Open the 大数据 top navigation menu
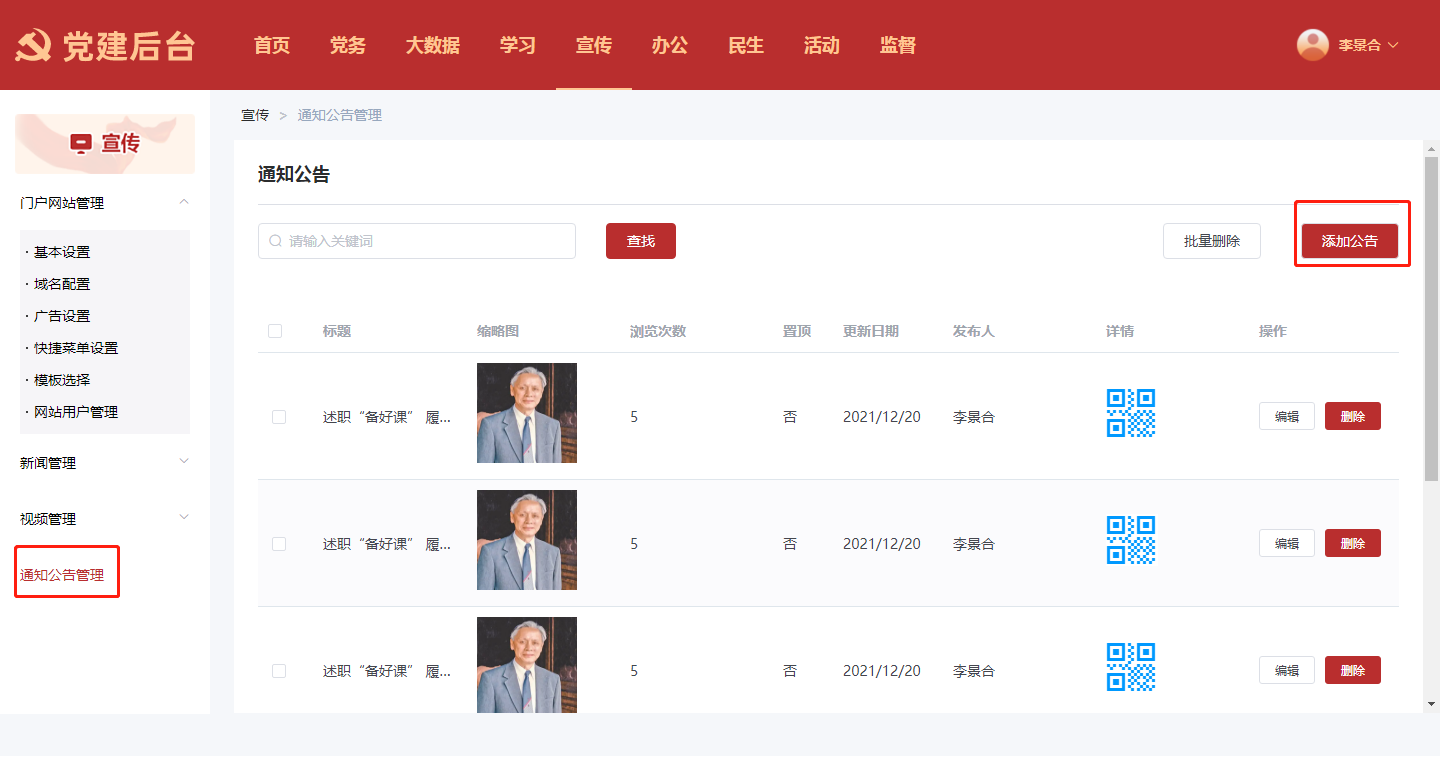Image resolution: width=1440 pixels, height=757 pixels. 432,45
